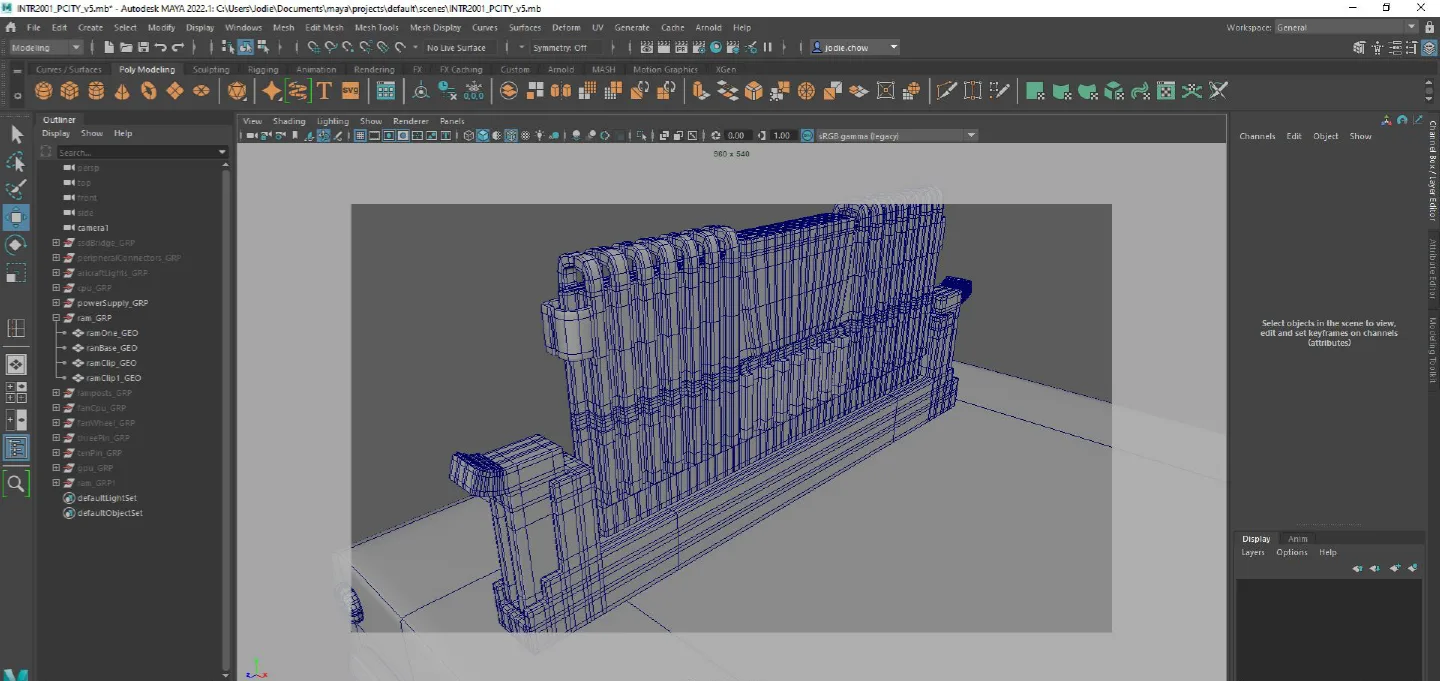Create a polygon sphere from the shelf
1440x681 pixels.
tap(43, 91)
